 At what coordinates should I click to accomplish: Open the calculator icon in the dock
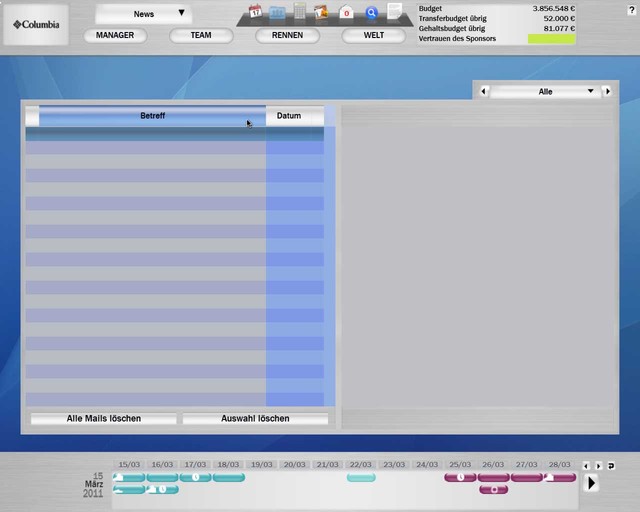(299, 12)
